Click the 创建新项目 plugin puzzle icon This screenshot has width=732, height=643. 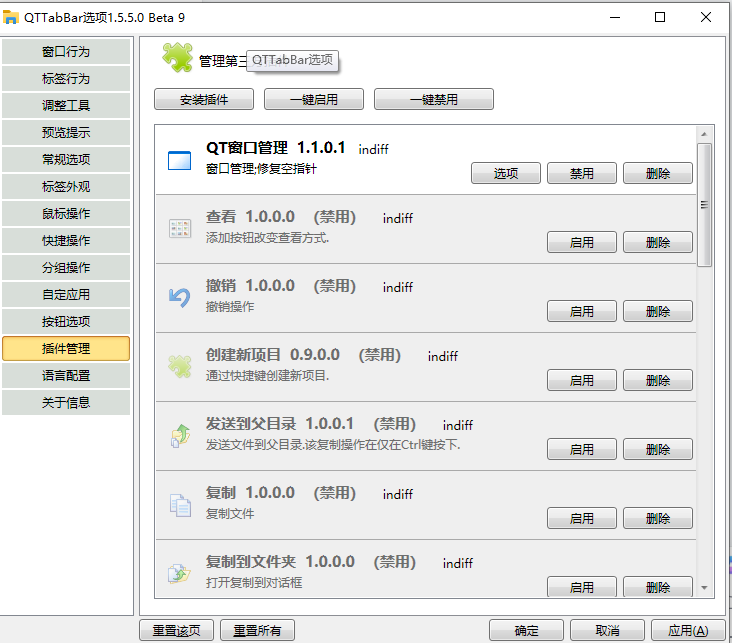180,367
